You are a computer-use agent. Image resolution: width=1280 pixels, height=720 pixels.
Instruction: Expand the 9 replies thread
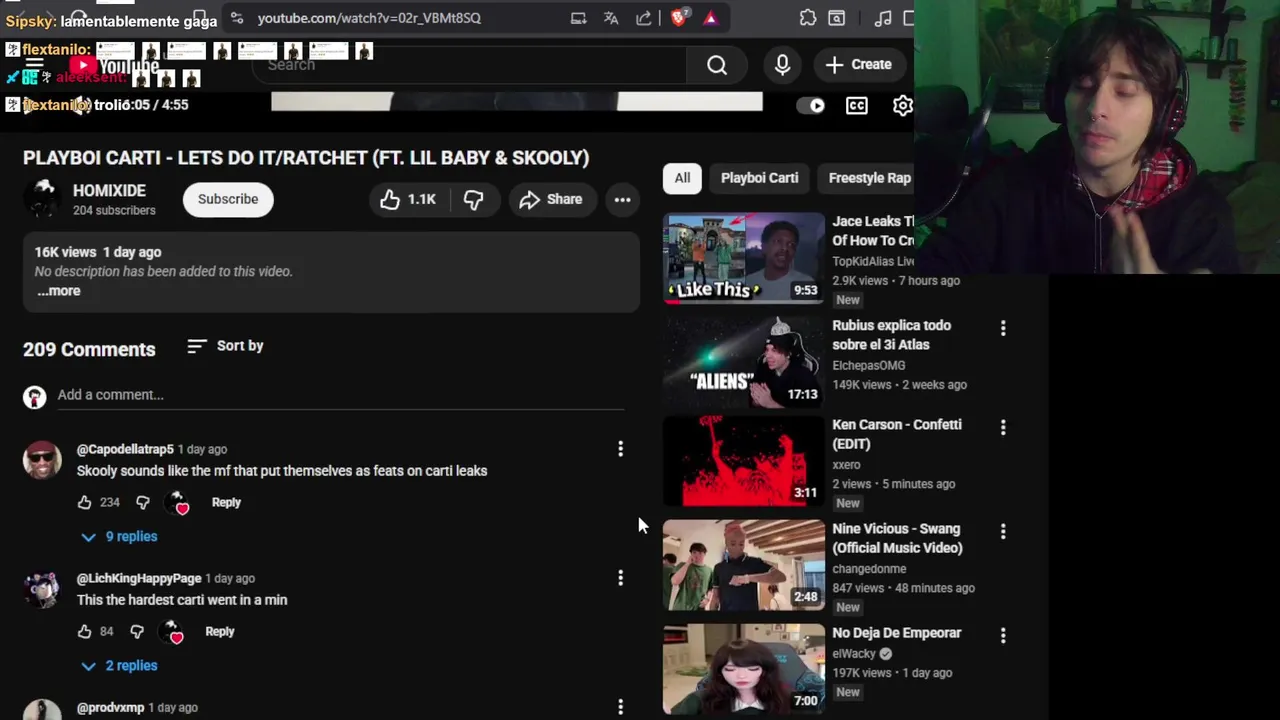point(119,537)
